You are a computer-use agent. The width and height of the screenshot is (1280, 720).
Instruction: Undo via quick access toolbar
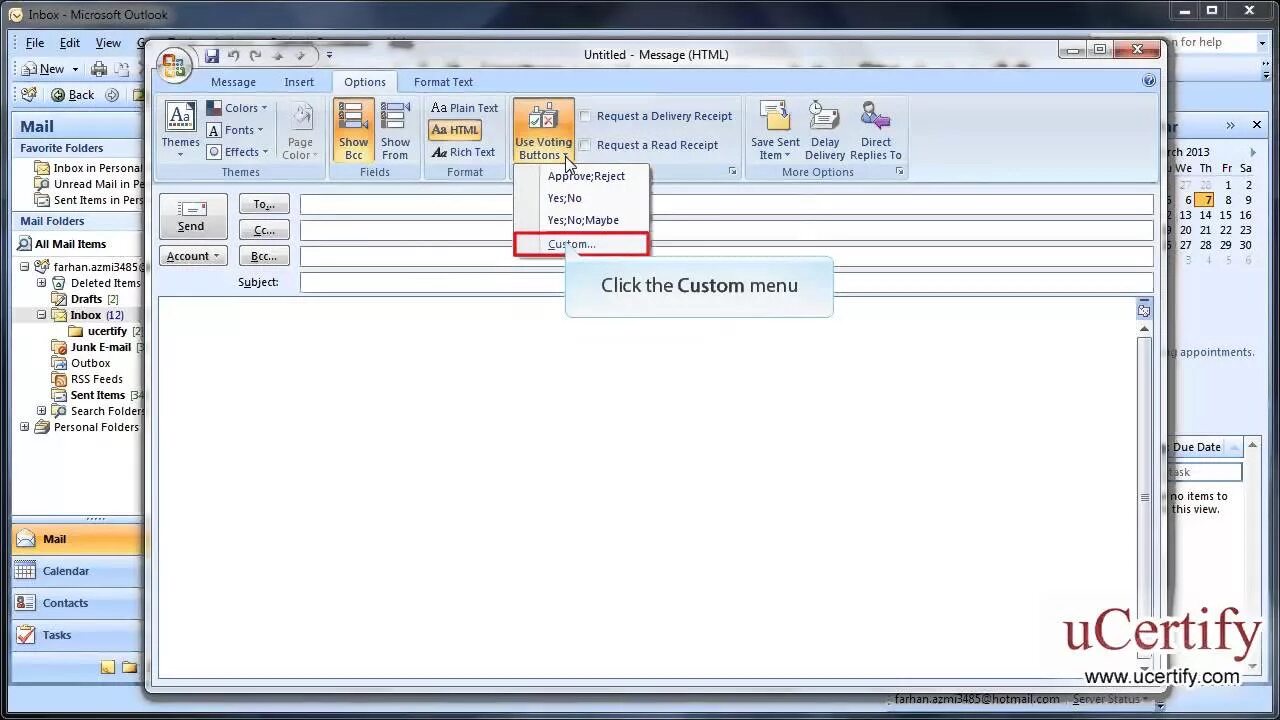(234, 56)
